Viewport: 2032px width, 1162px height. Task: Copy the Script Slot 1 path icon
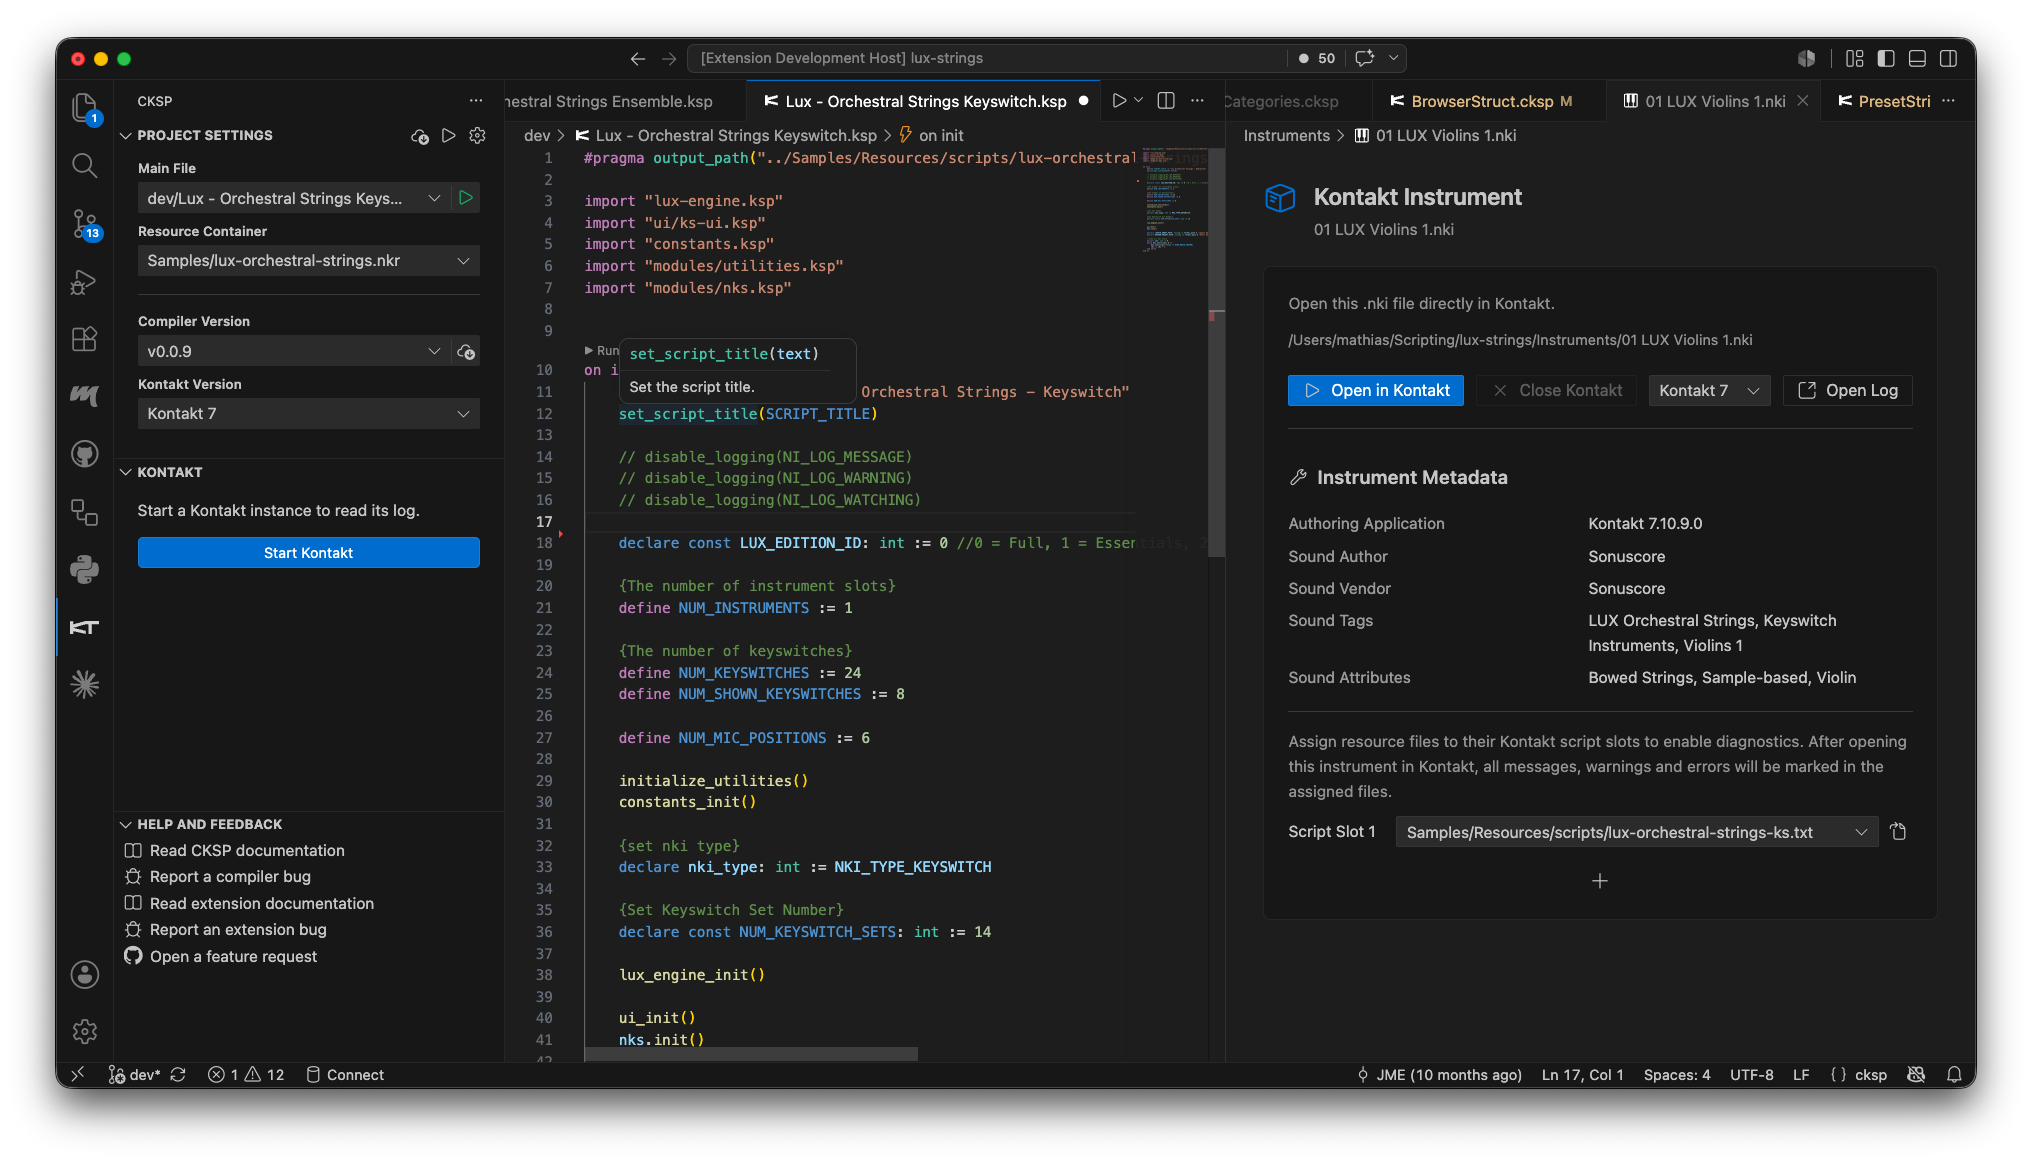click(x=1898, y=832)
